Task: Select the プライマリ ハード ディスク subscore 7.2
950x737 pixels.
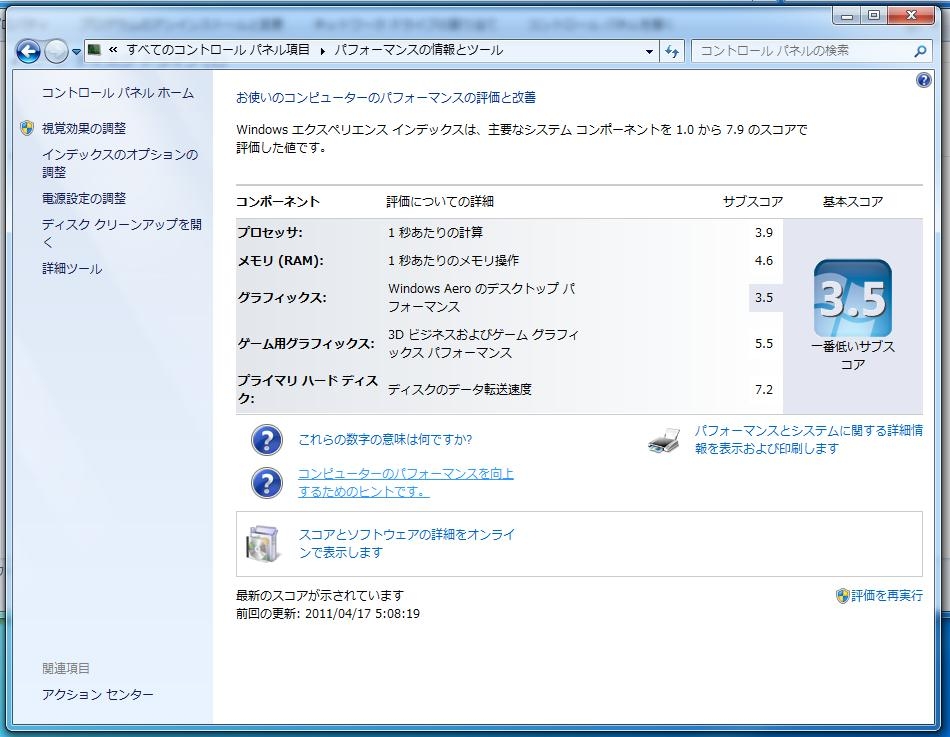Action: point(763,390)
